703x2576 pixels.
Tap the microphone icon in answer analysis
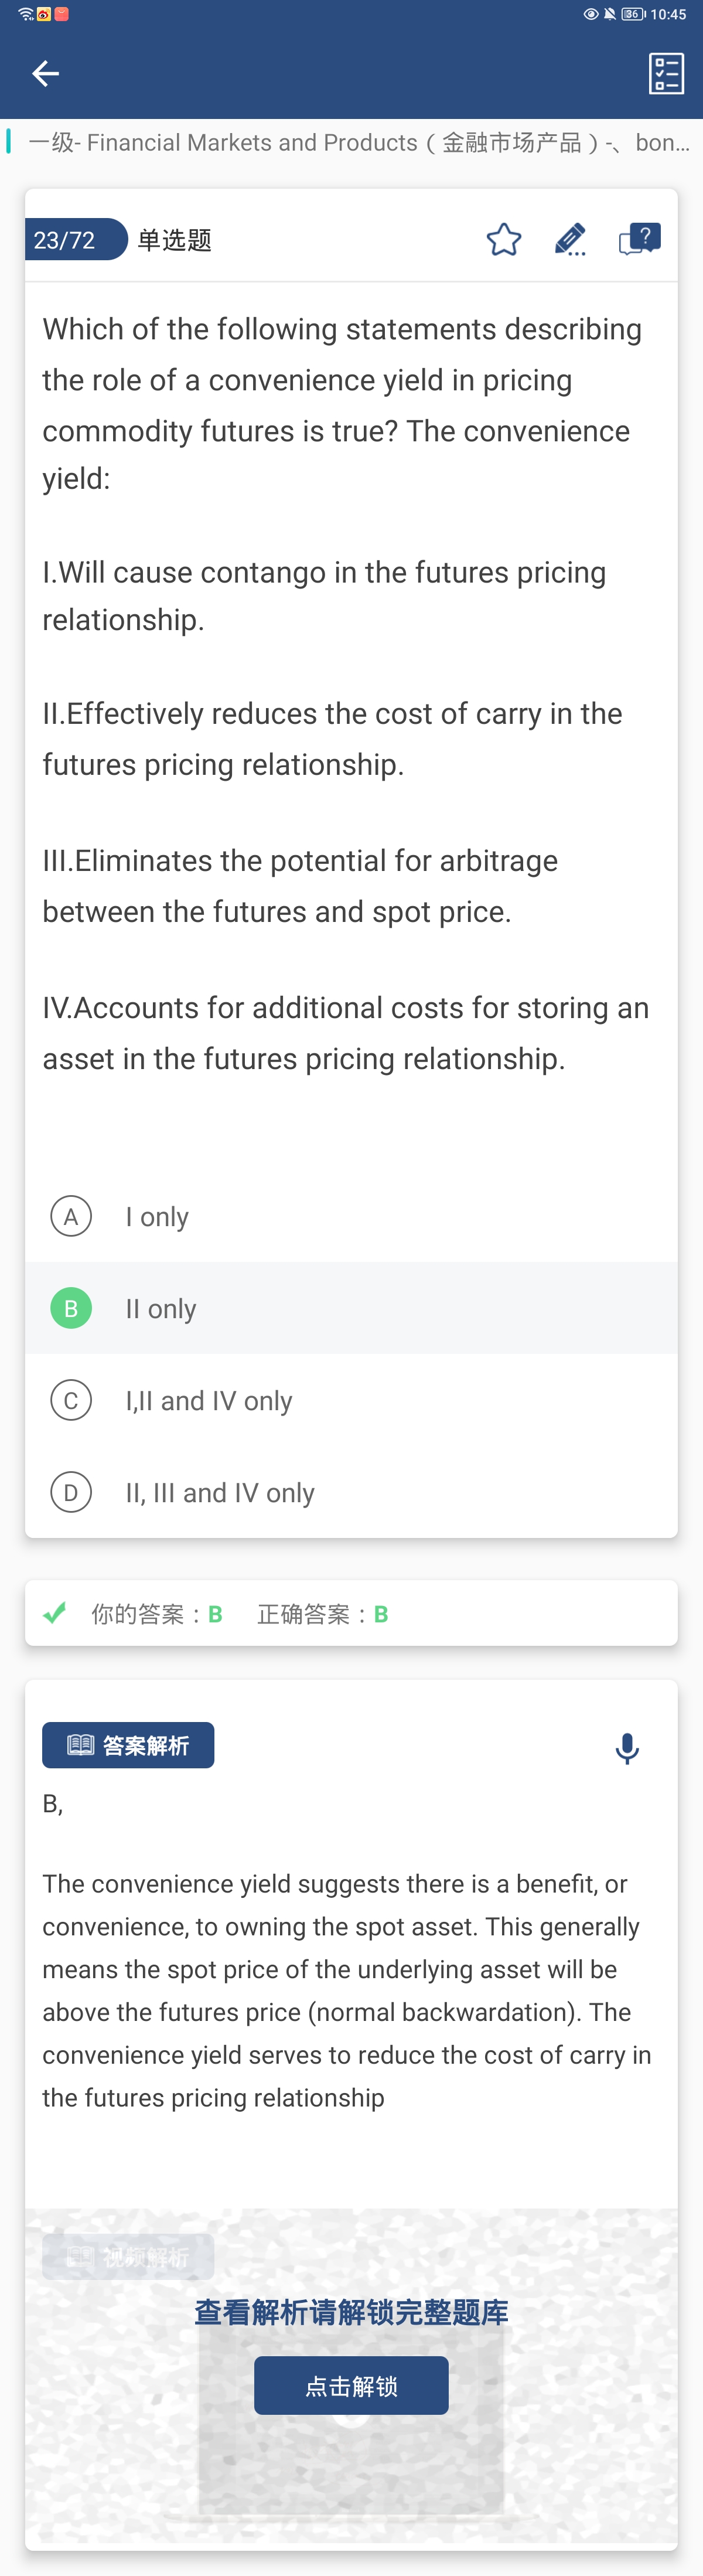click(627, 1748)
